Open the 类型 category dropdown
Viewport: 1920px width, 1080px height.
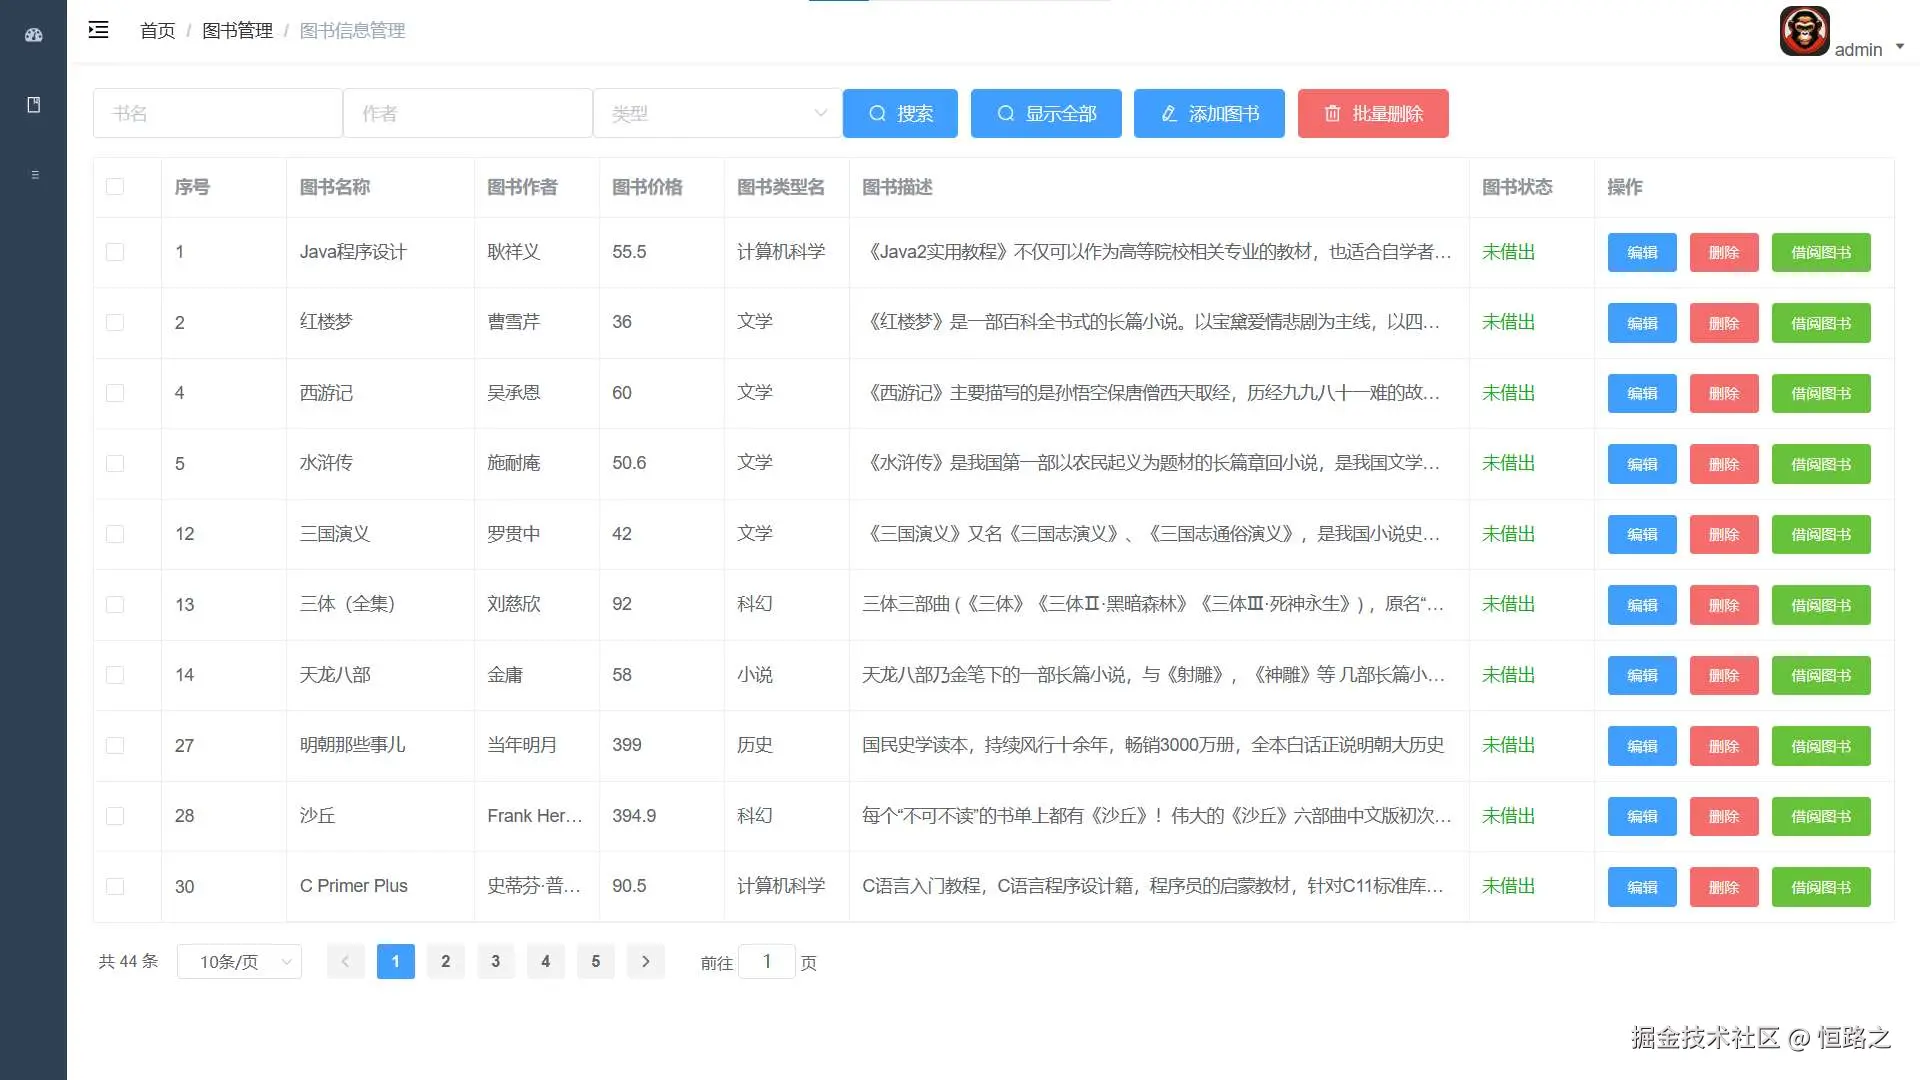coord(717,113)
